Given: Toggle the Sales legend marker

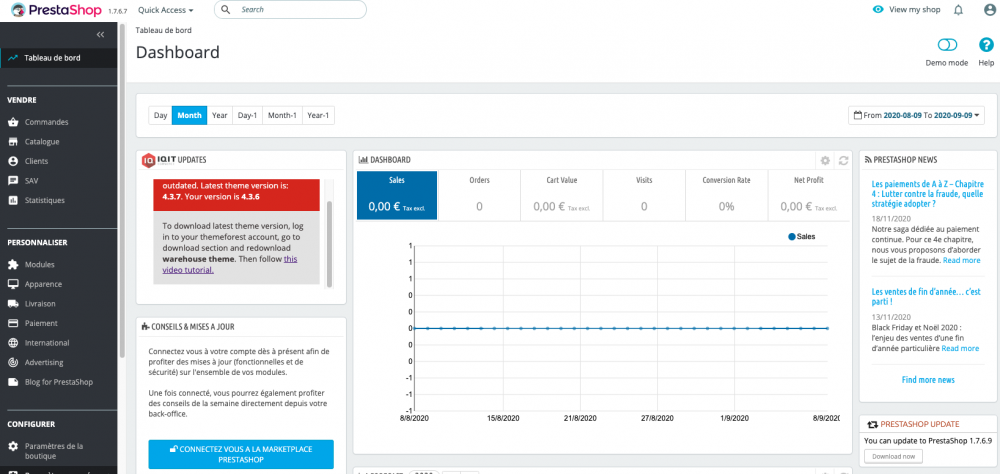Looking at the screenshot, I should [792, 237].
